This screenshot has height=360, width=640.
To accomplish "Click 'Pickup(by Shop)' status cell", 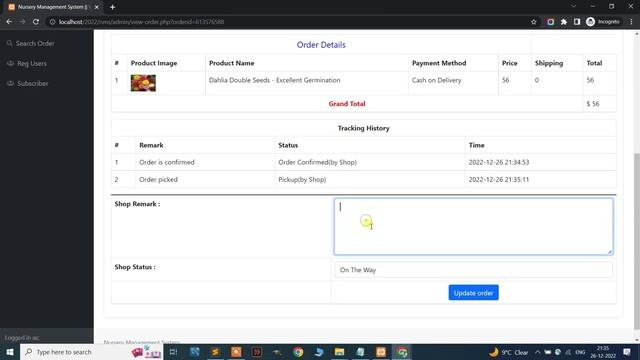I will (302, 179).
